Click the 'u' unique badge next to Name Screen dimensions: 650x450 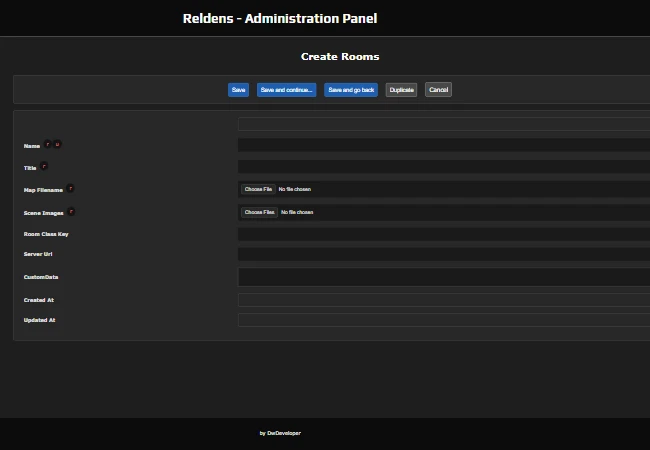tap(57, 144)
